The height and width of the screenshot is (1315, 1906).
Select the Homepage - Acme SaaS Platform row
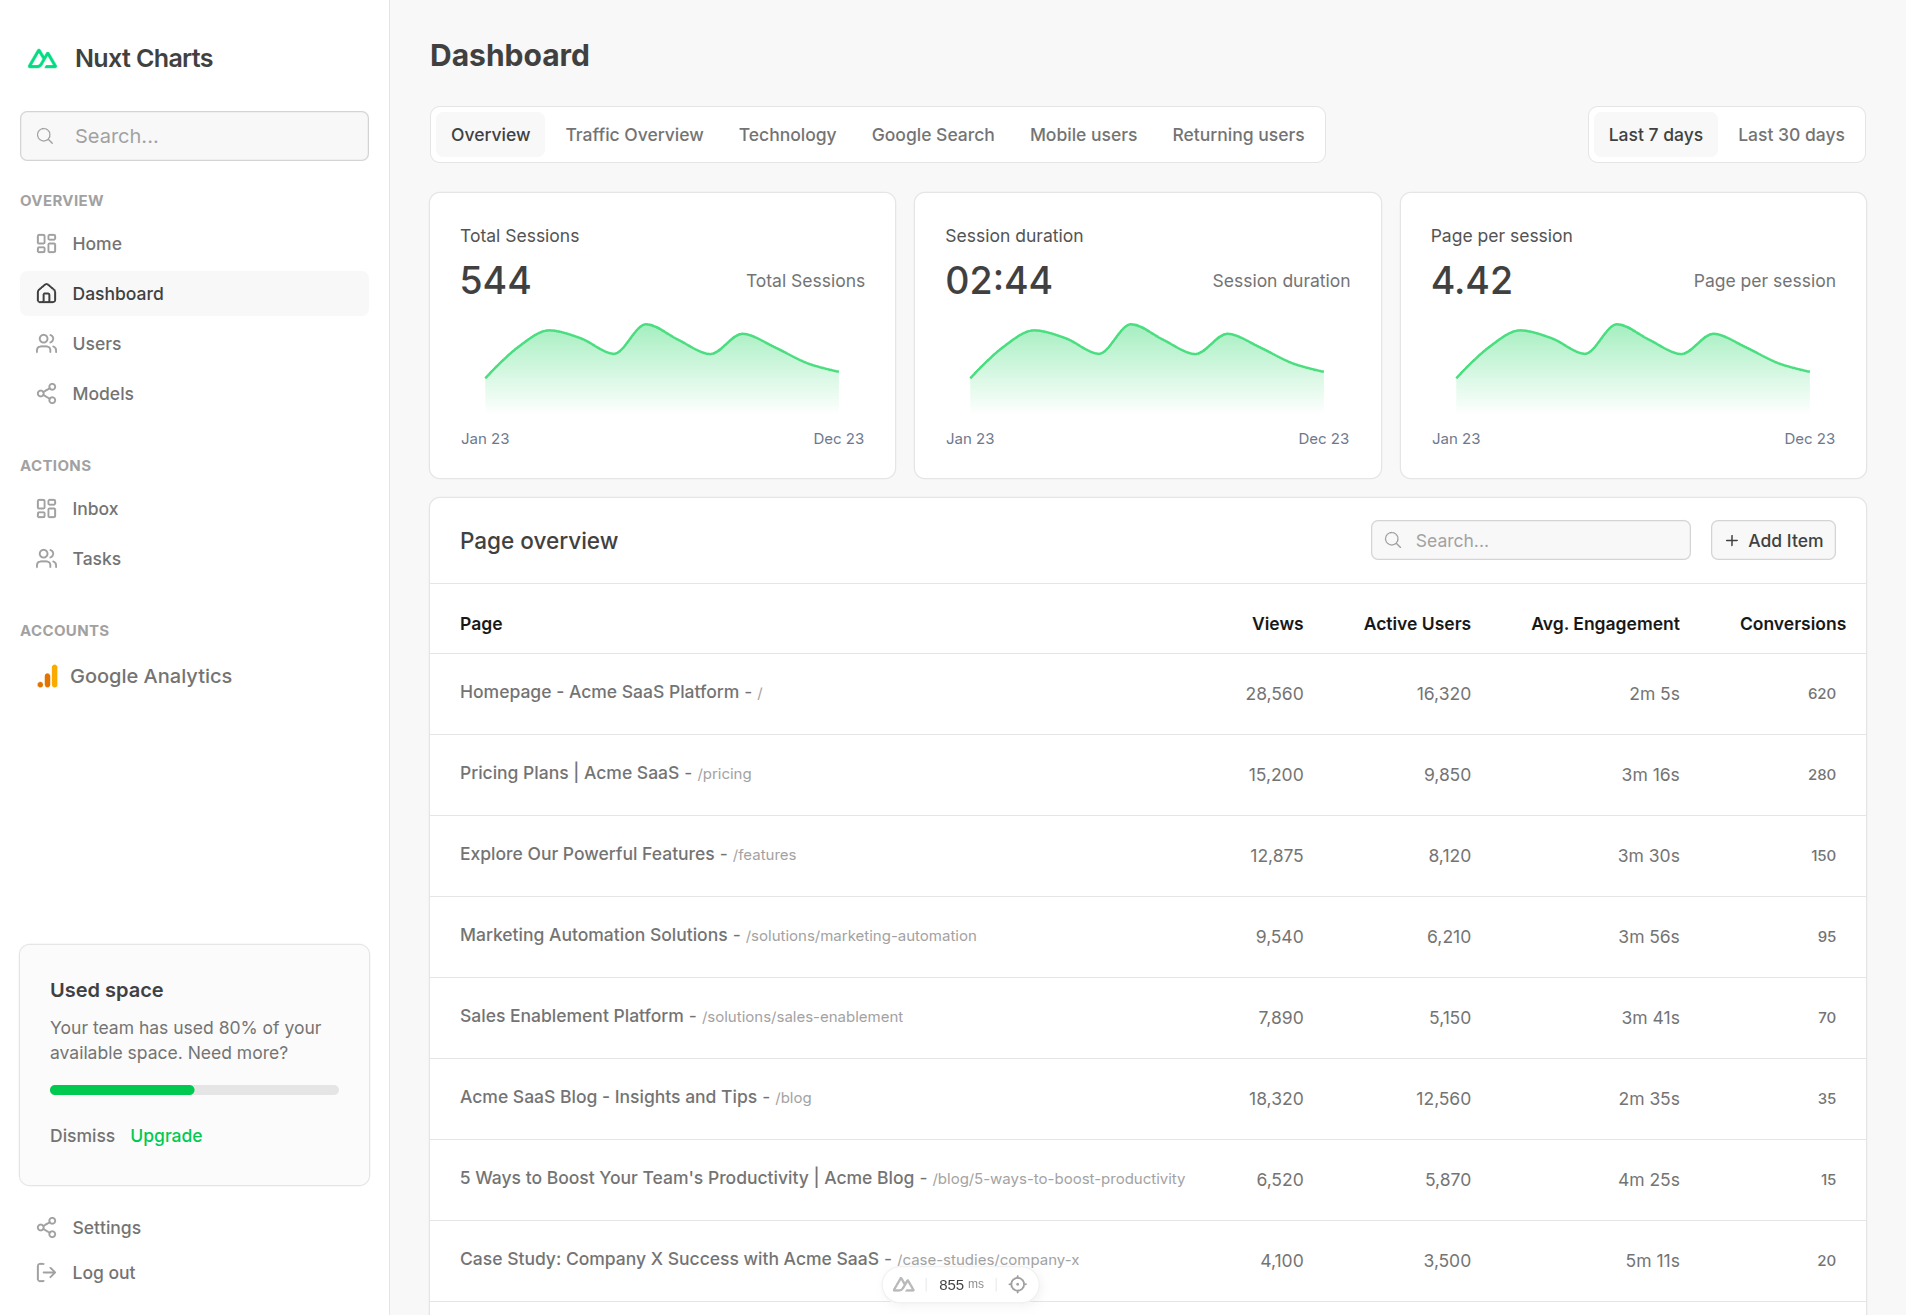pyautogui.click(x=1148, y=694)
